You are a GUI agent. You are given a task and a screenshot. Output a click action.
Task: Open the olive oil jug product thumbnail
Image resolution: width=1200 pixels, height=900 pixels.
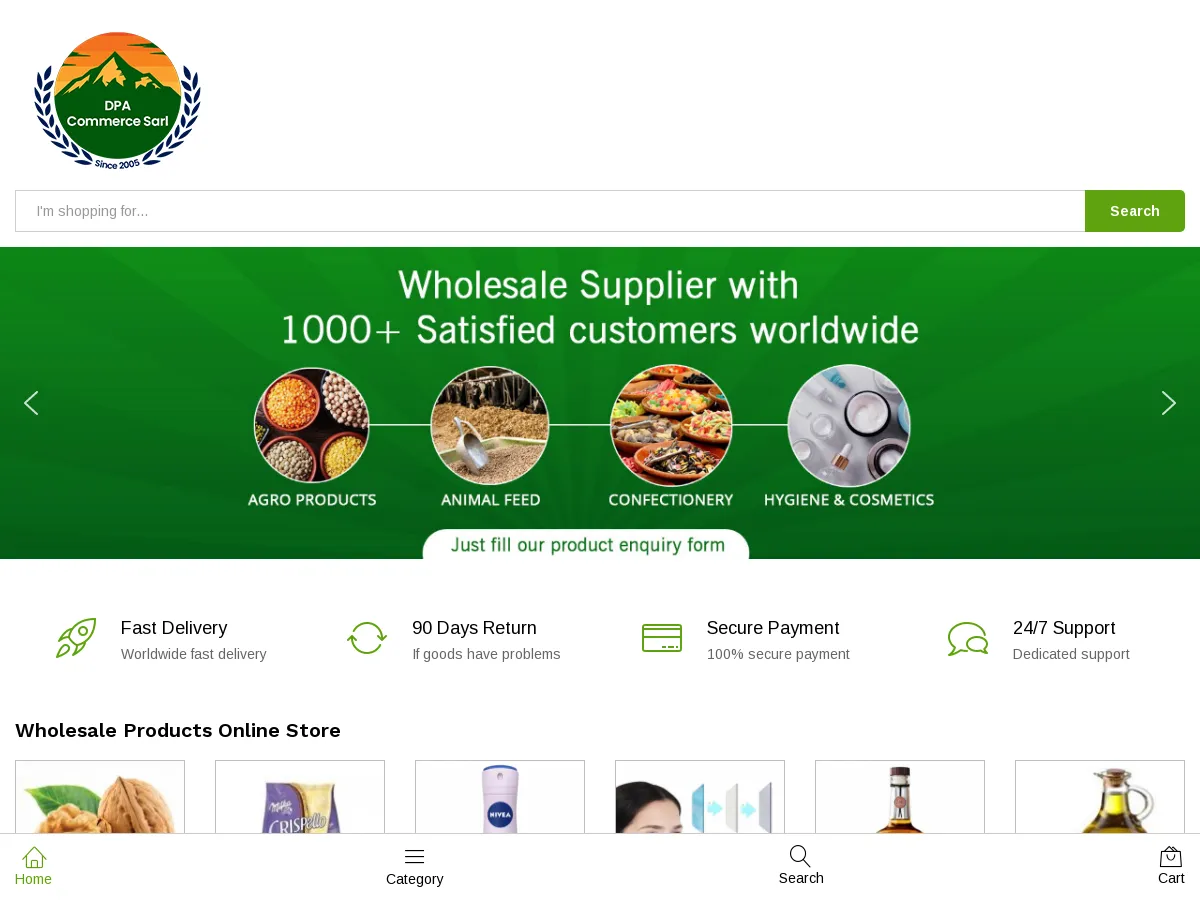1100,797
